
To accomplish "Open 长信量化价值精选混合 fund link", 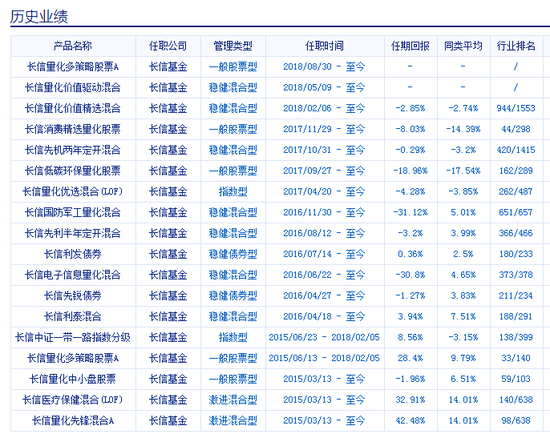I will pyautogui.click(x=73, y=108).
